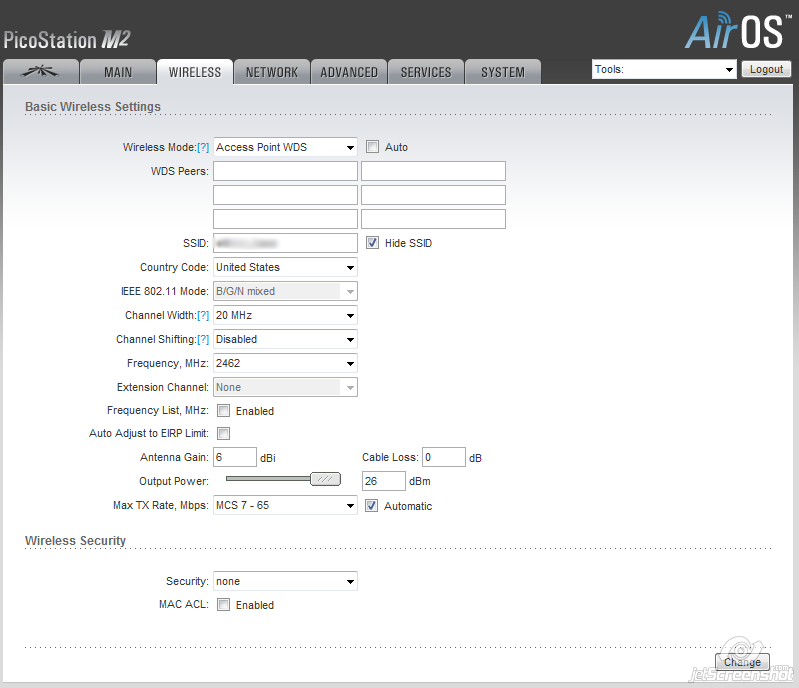Click the Output Power slider handle

[x=325, y=480]
